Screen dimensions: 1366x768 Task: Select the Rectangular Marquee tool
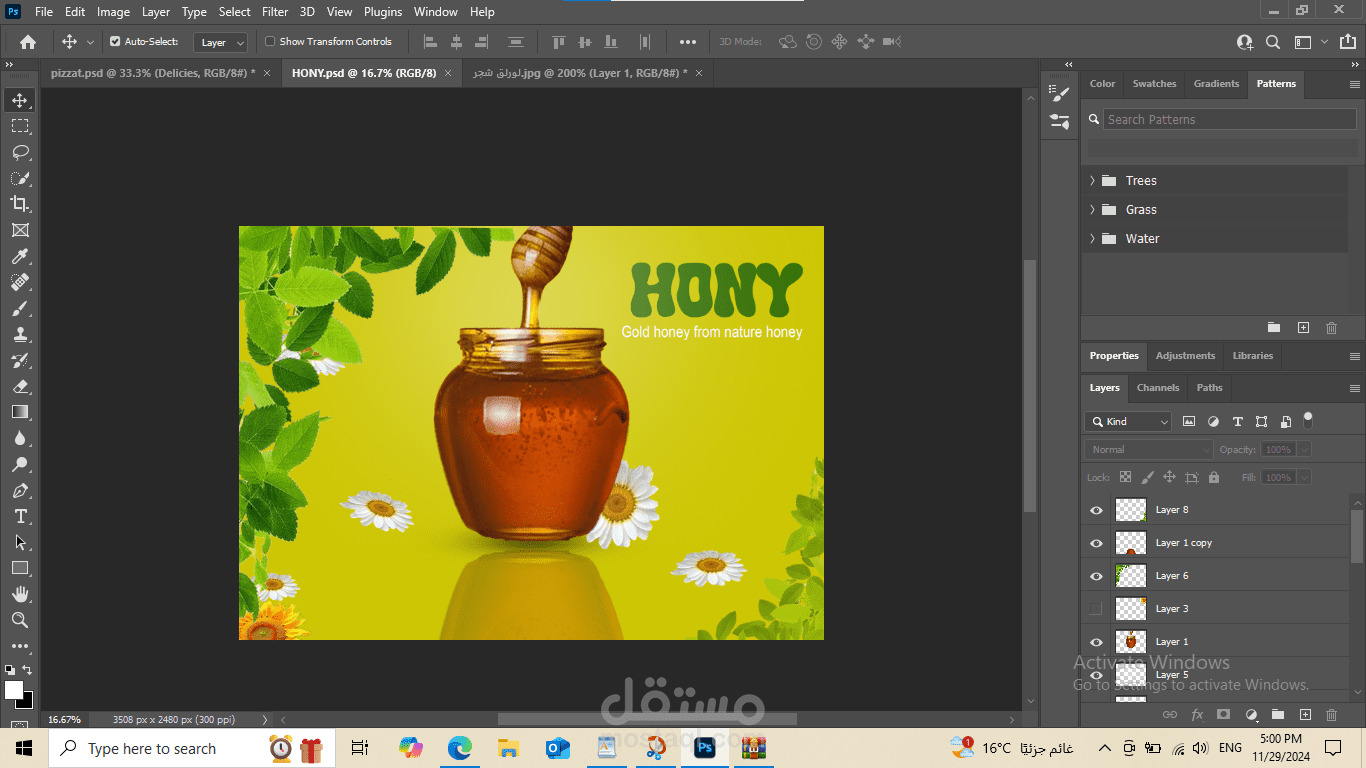tap(20, 126)
